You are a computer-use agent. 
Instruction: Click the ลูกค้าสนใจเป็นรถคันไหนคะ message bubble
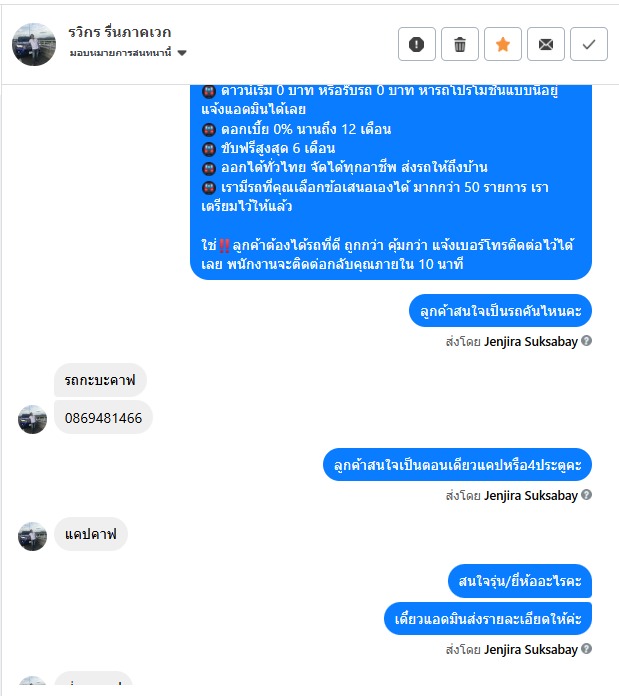[x=501, y=310]
